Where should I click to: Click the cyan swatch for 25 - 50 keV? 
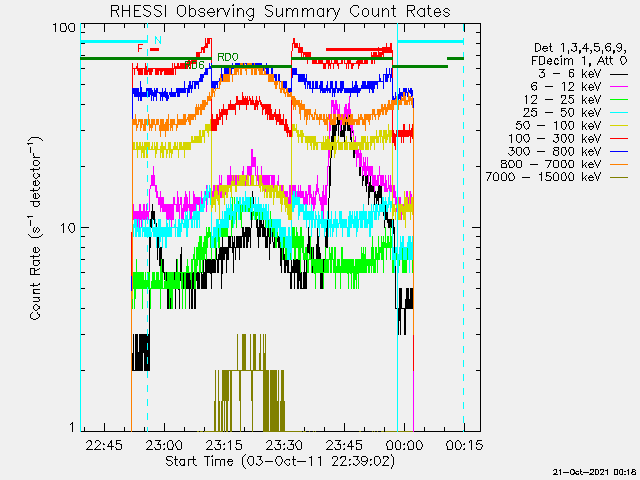click(619, 113)
